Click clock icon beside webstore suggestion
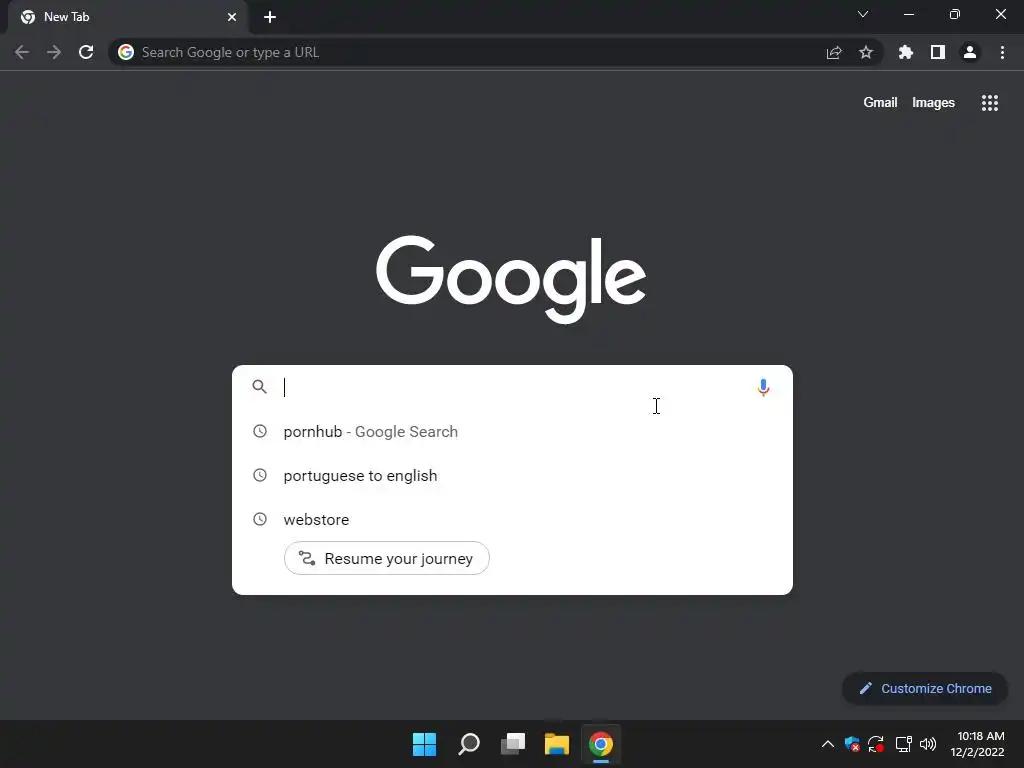 click(260, 519)
